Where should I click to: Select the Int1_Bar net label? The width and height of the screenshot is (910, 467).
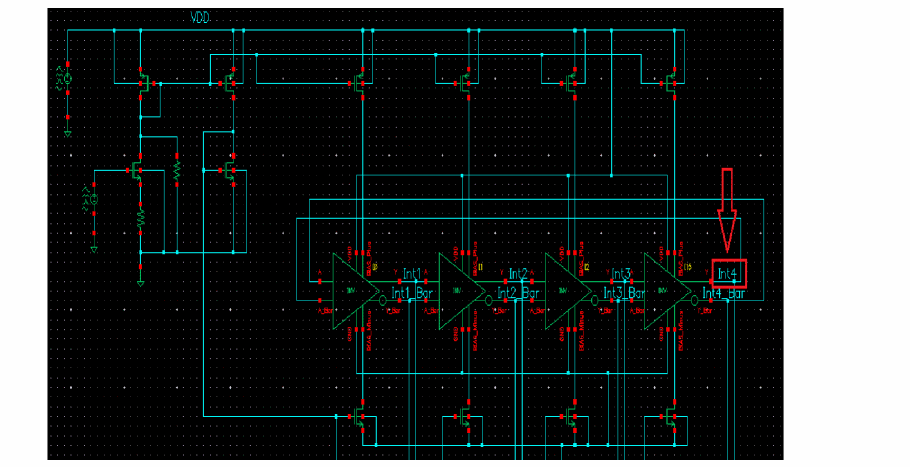pyautogui.click(x=412, y=294)
